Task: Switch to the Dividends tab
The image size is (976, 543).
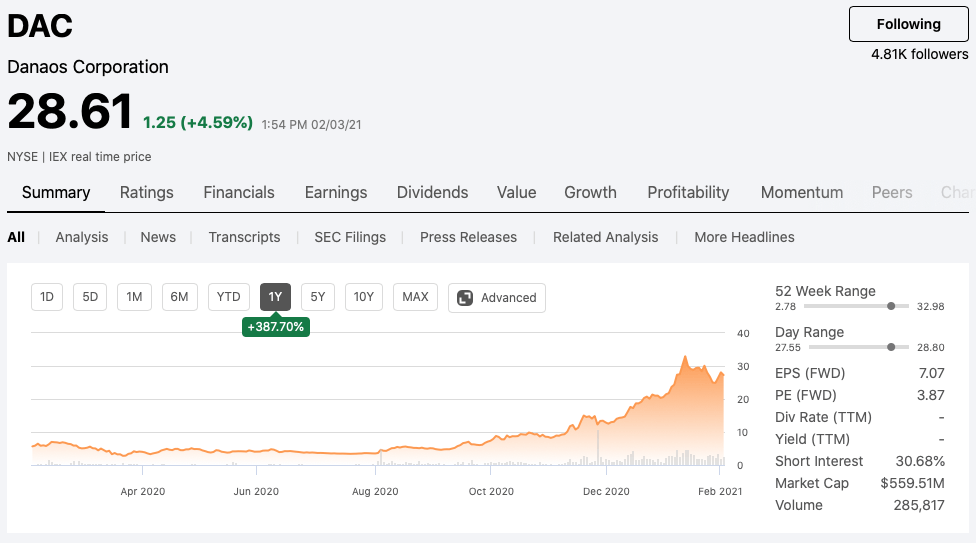Action: (432, 192)
